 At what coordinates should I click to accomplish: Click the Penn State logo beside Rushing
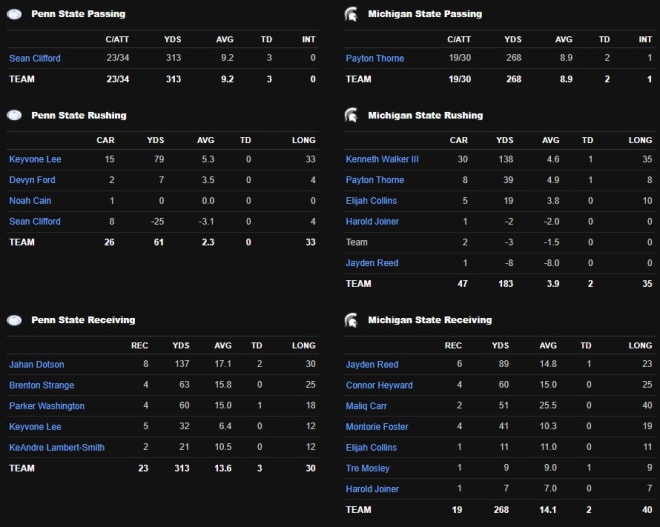click(x=15, y=115)
